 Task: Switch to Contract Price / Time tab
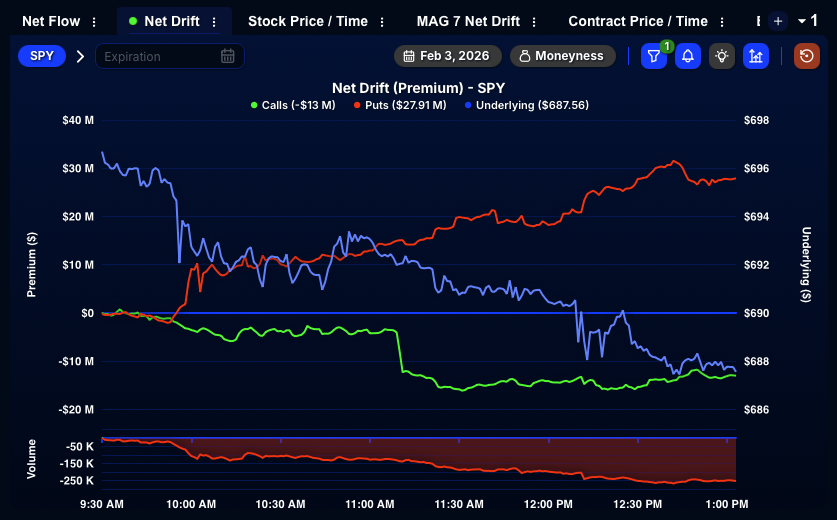pos(638,21)
